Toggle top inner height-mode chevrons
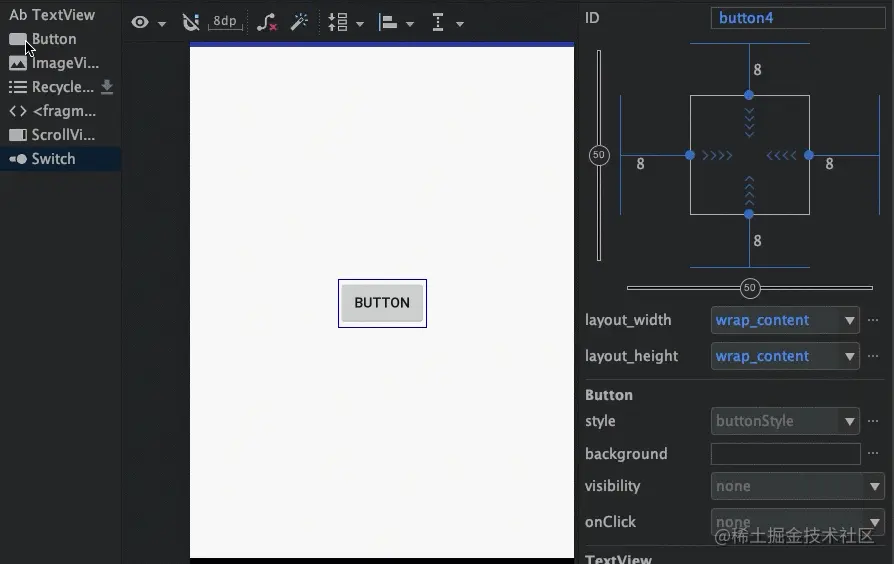 pyautogui.click(x=749, y=122)
